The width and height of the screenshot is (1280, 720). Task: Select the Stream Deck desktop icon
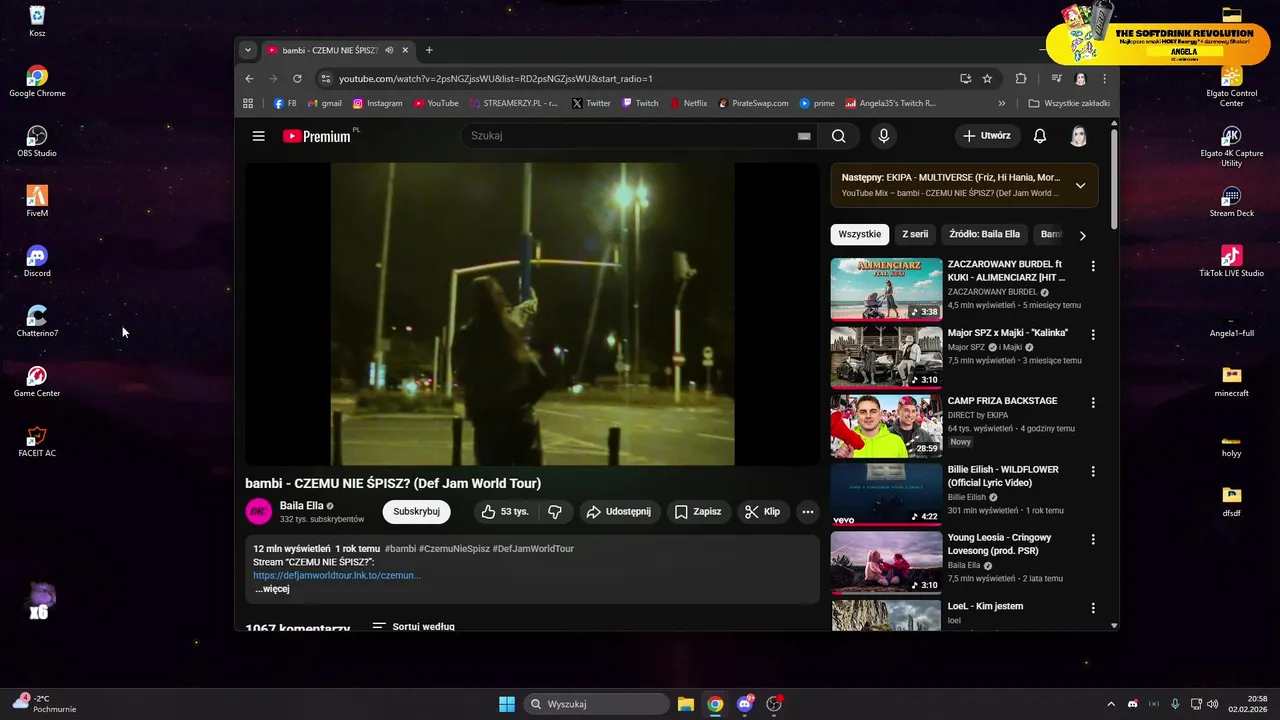1231,201
